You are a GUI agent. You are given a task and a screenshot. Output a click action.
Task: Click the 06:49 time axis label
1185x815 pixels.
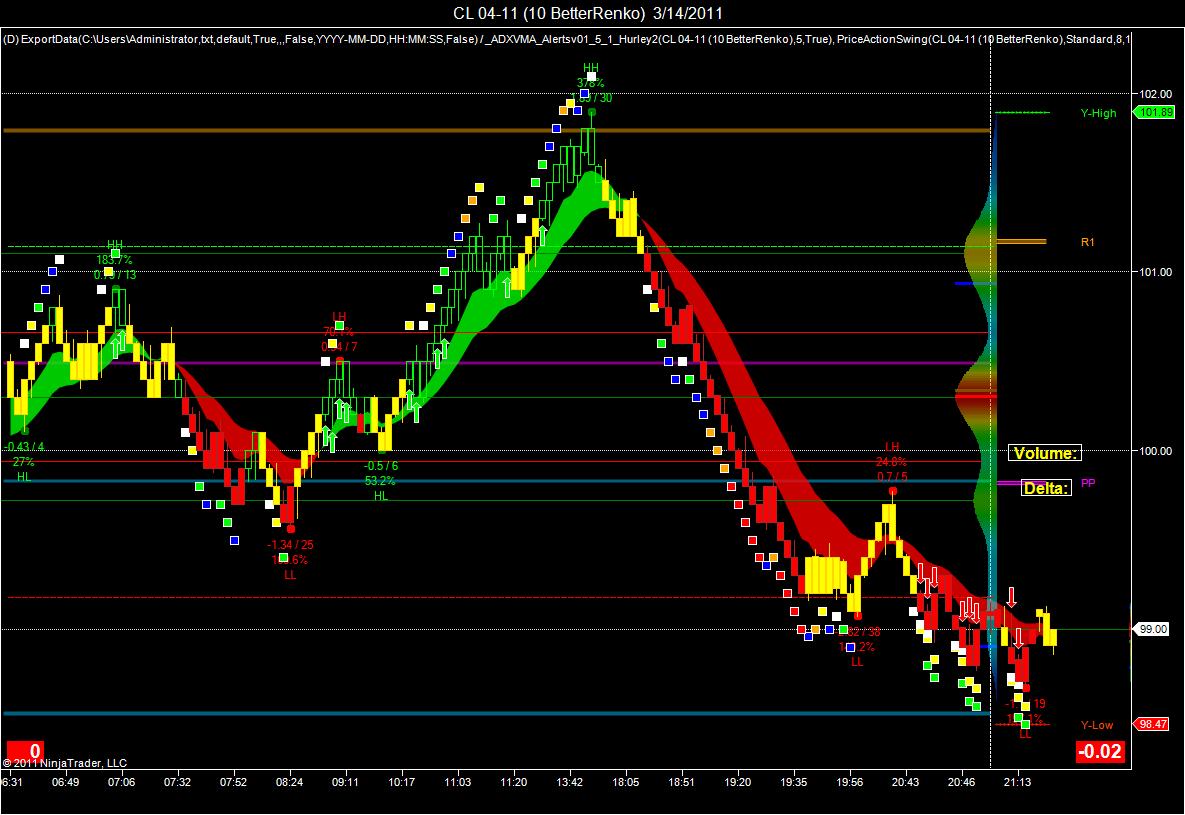66,782
